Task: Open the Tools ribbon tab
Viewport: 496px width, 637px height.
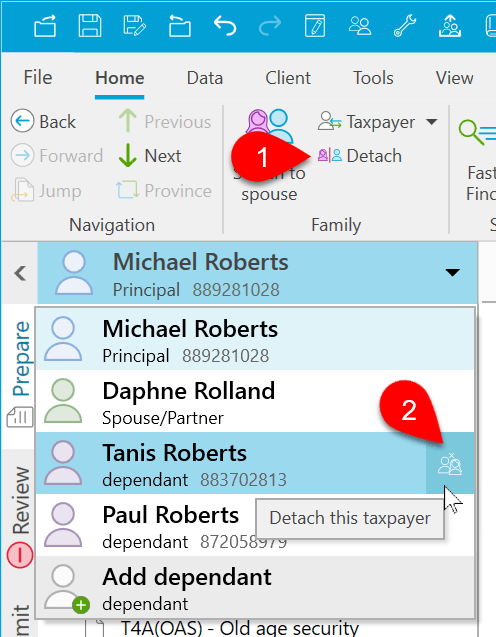Action: click(373, 78)
